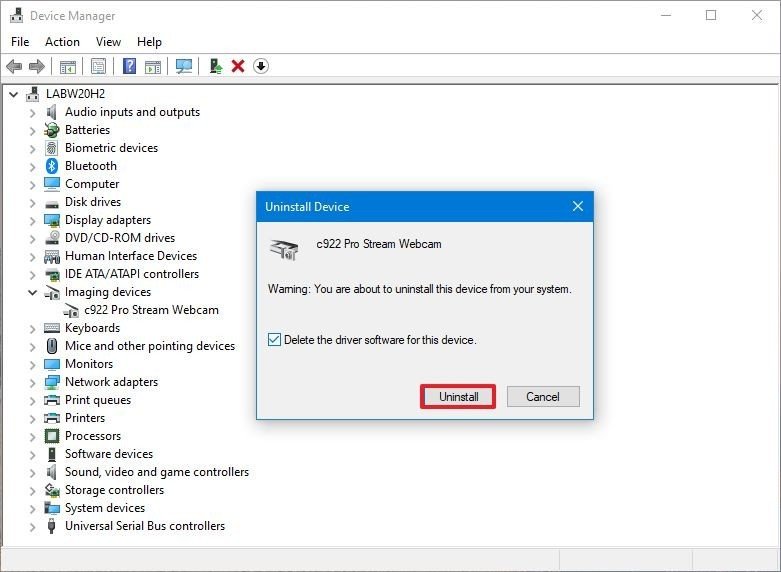Click the down-arrow Disable device icon
This screenshot has height=572, width=781.
tap(261, 66)
